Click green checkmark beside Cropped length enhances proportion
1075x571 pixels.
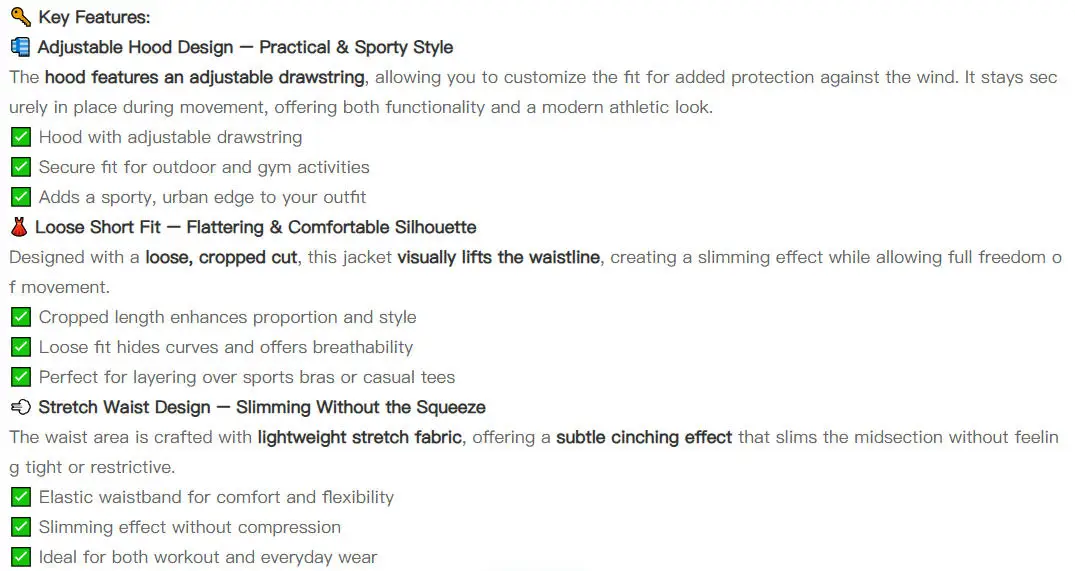point(21,317)
